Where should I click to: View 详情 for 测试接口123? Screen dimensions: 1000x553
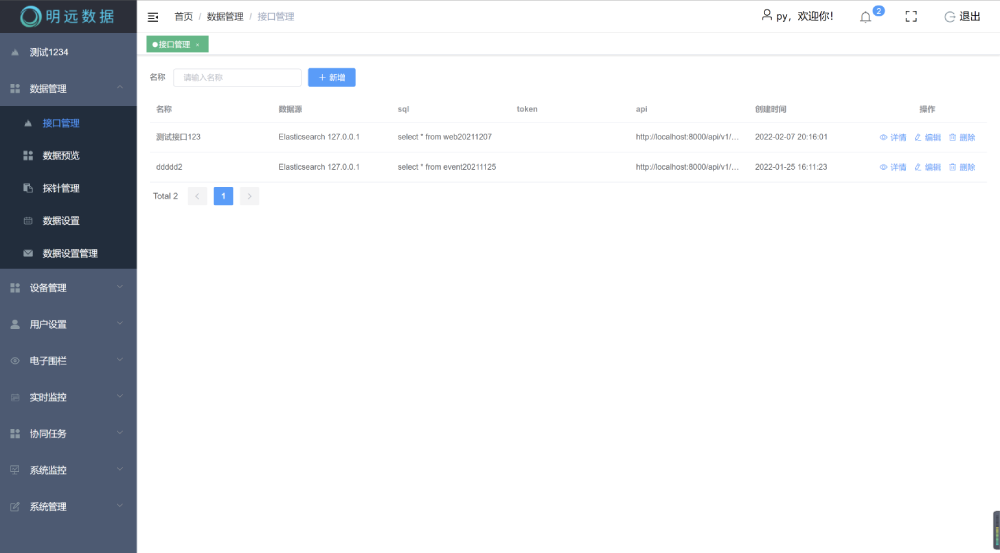pyautogui.click(x=893, y=137)
